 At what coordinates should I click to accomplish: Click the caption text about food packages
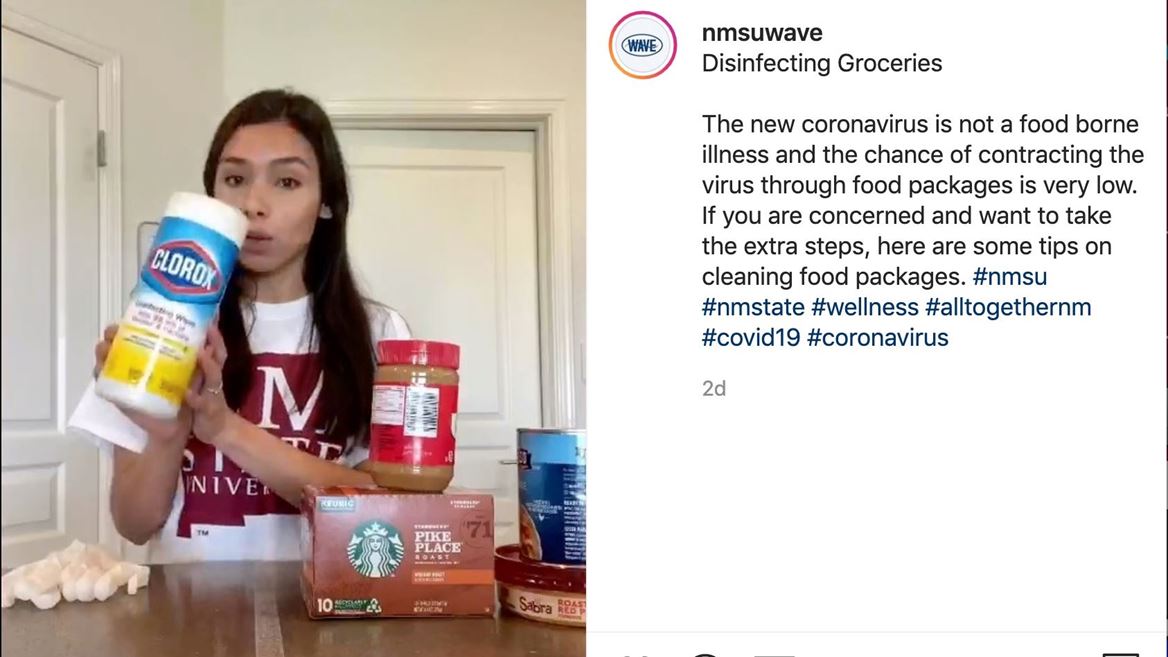click(x=922, y=200)
